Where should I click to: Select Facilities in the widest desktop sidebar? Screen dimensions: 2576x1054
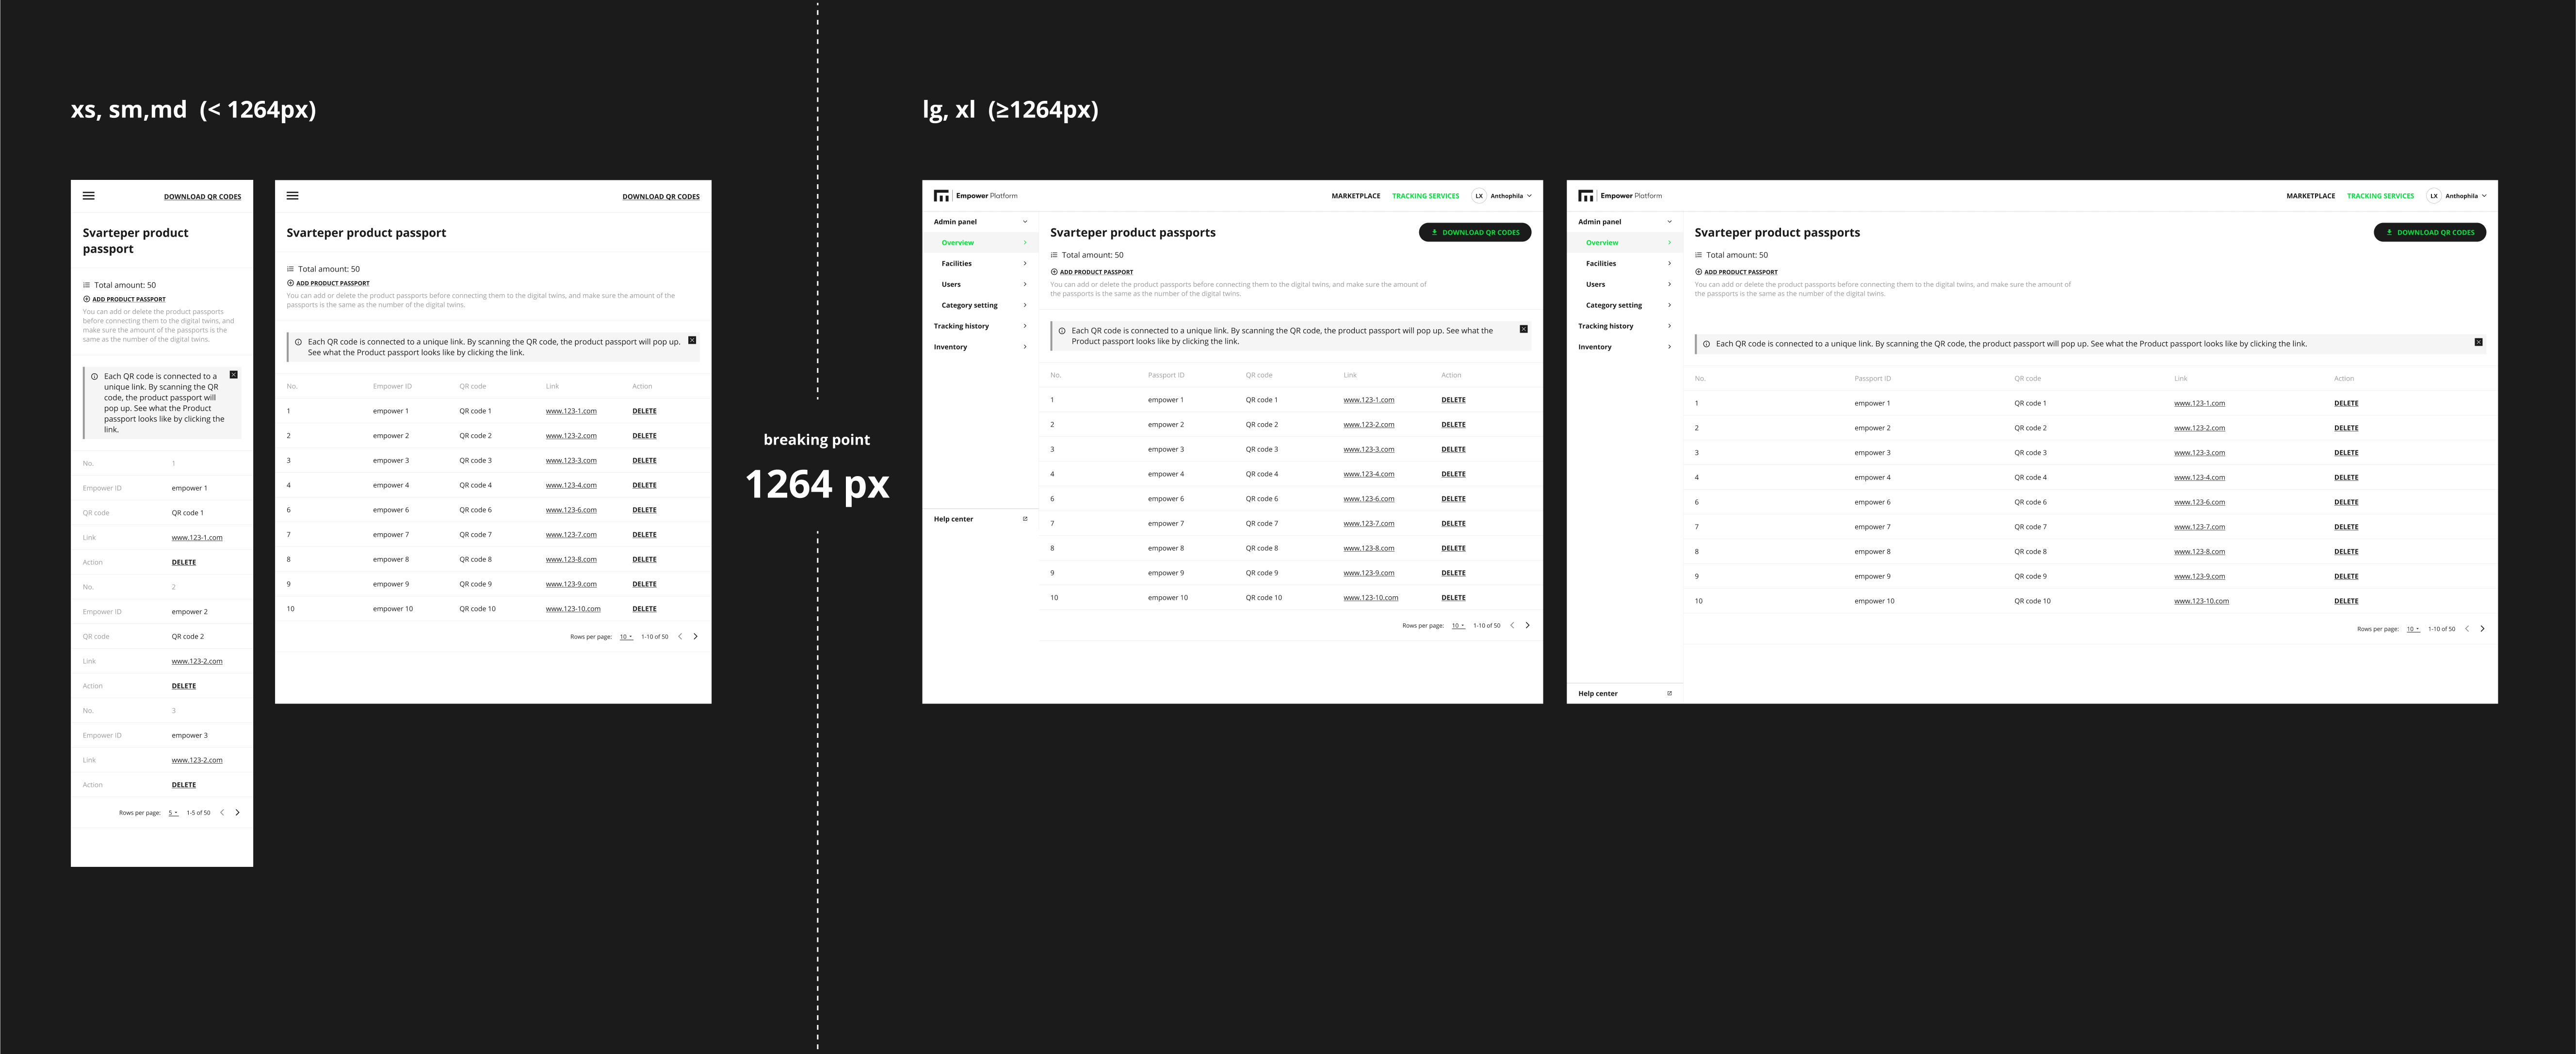1625,264
